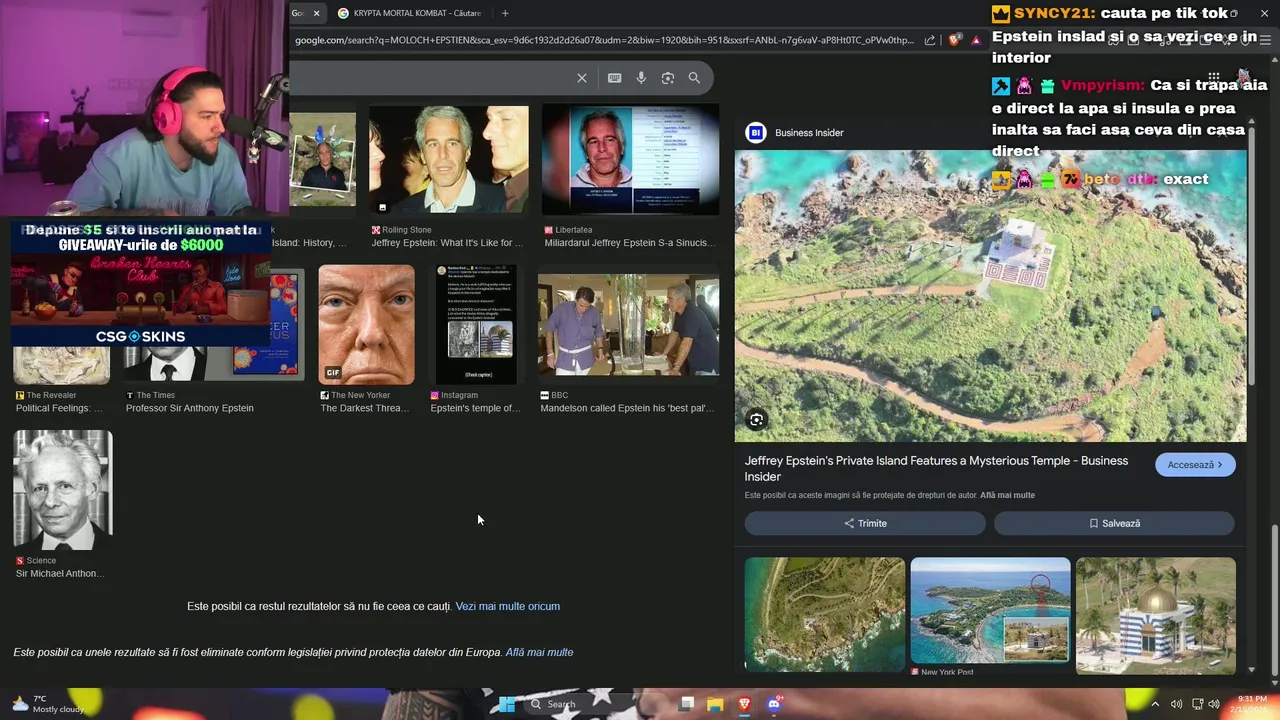
Task: Click "Epstein's temple of" caption text
Action: 475,408
